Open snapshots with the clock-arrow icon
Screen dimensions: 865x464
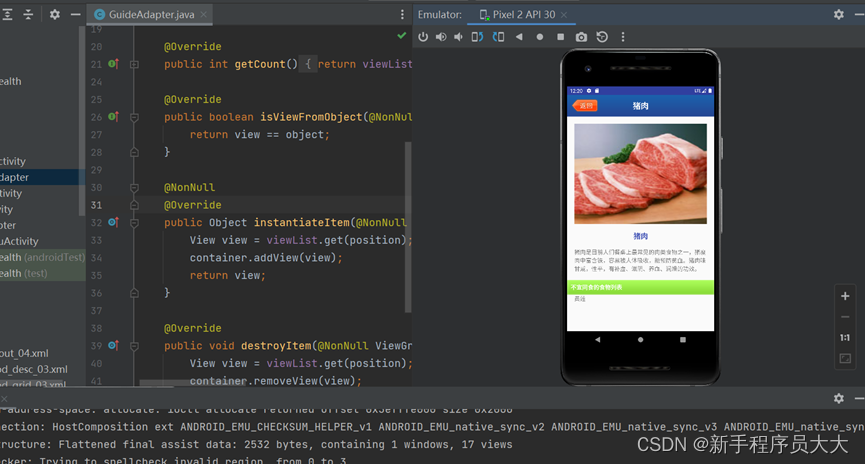(x=602, y=37)
